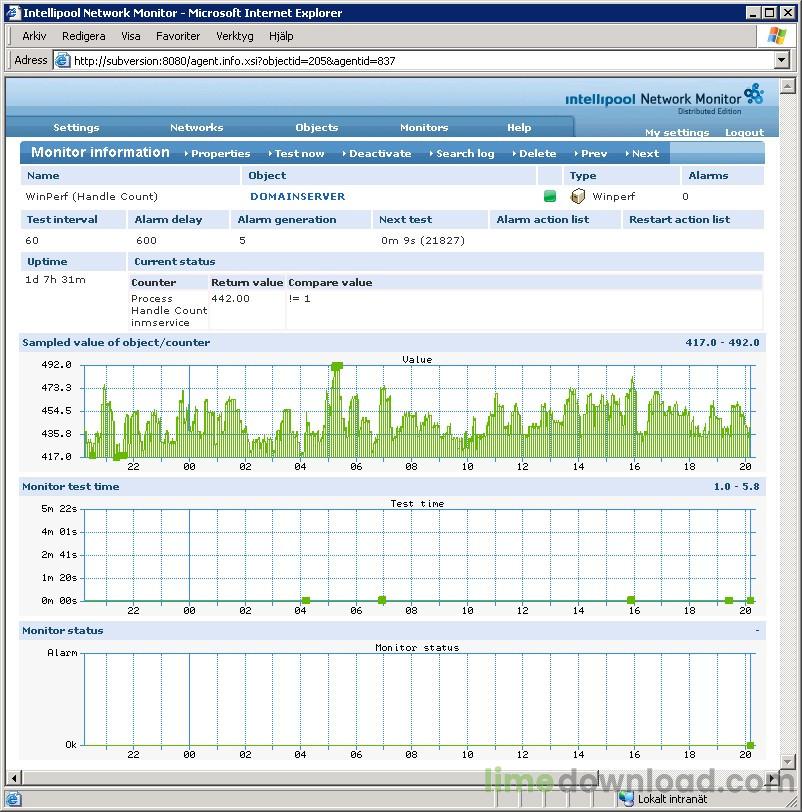
Task: Click the test time marker near 16
Action: click(x=631, y=600)
